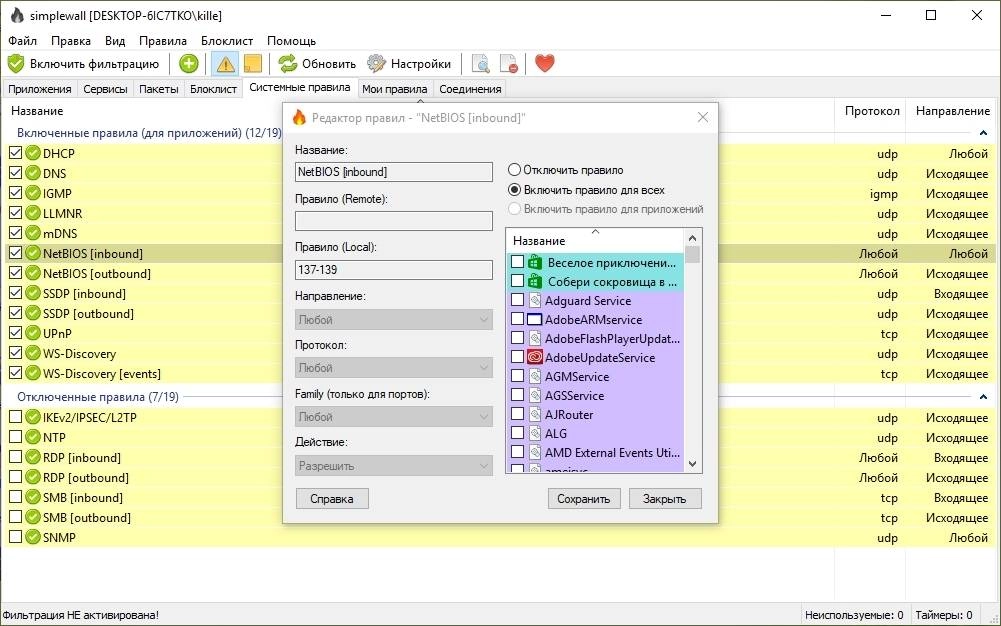The width and height of the screenshot is (1001, 626).
Task: Click the green status icon of DNS rule
Action: coord(33,173)
